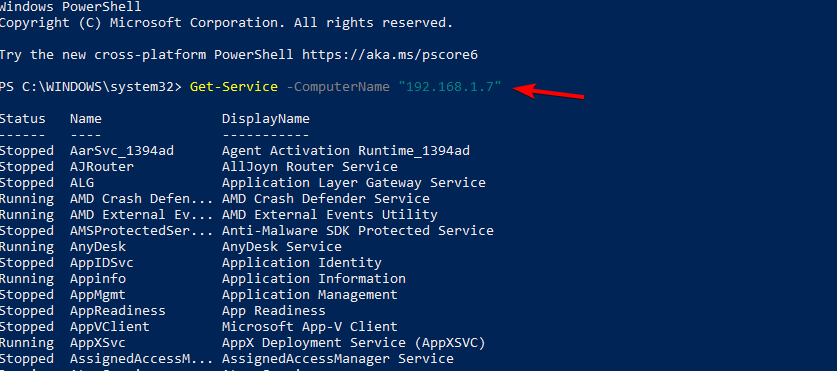This screenshot has height=371, width=837.
Task: Click the Stopped status of ALG row
Action: click(x=27, y=183)
